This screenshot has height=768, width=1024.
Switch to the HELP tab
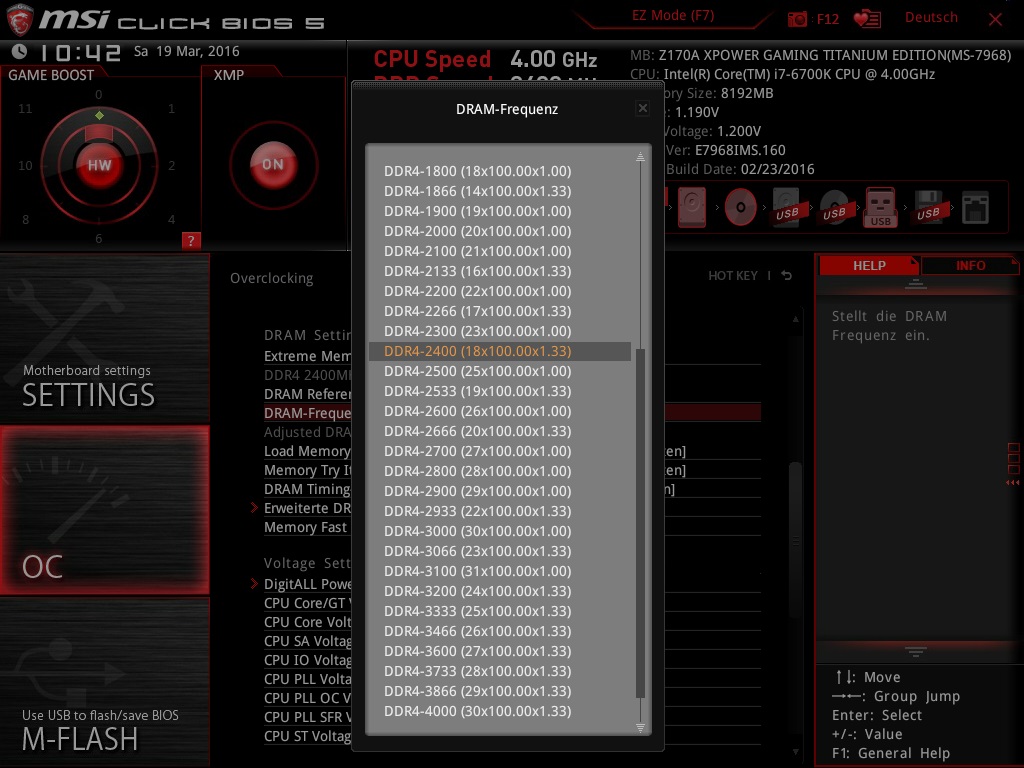(869, 266)
